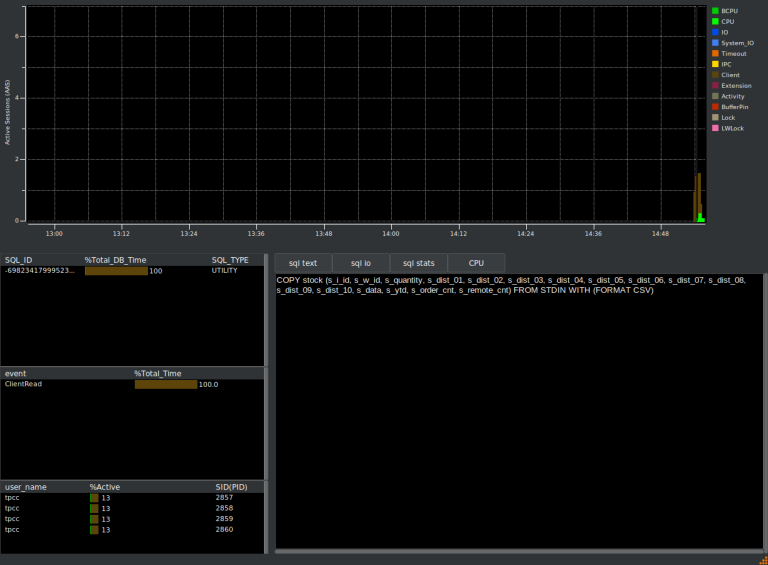Select the tpcc session with PID 2857
Image resolution: width=768 pixels, height=565 pixels.
pyautogui.click(x=130, y=497)
